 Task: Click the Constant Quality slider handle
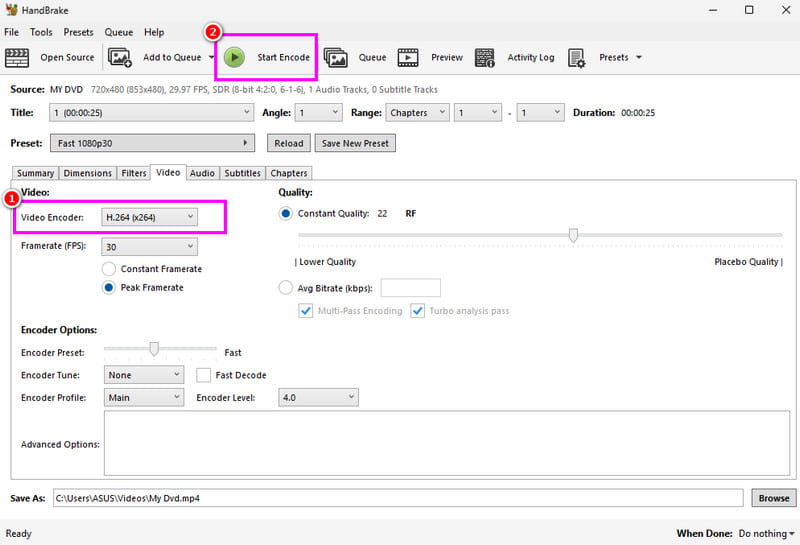573,235
